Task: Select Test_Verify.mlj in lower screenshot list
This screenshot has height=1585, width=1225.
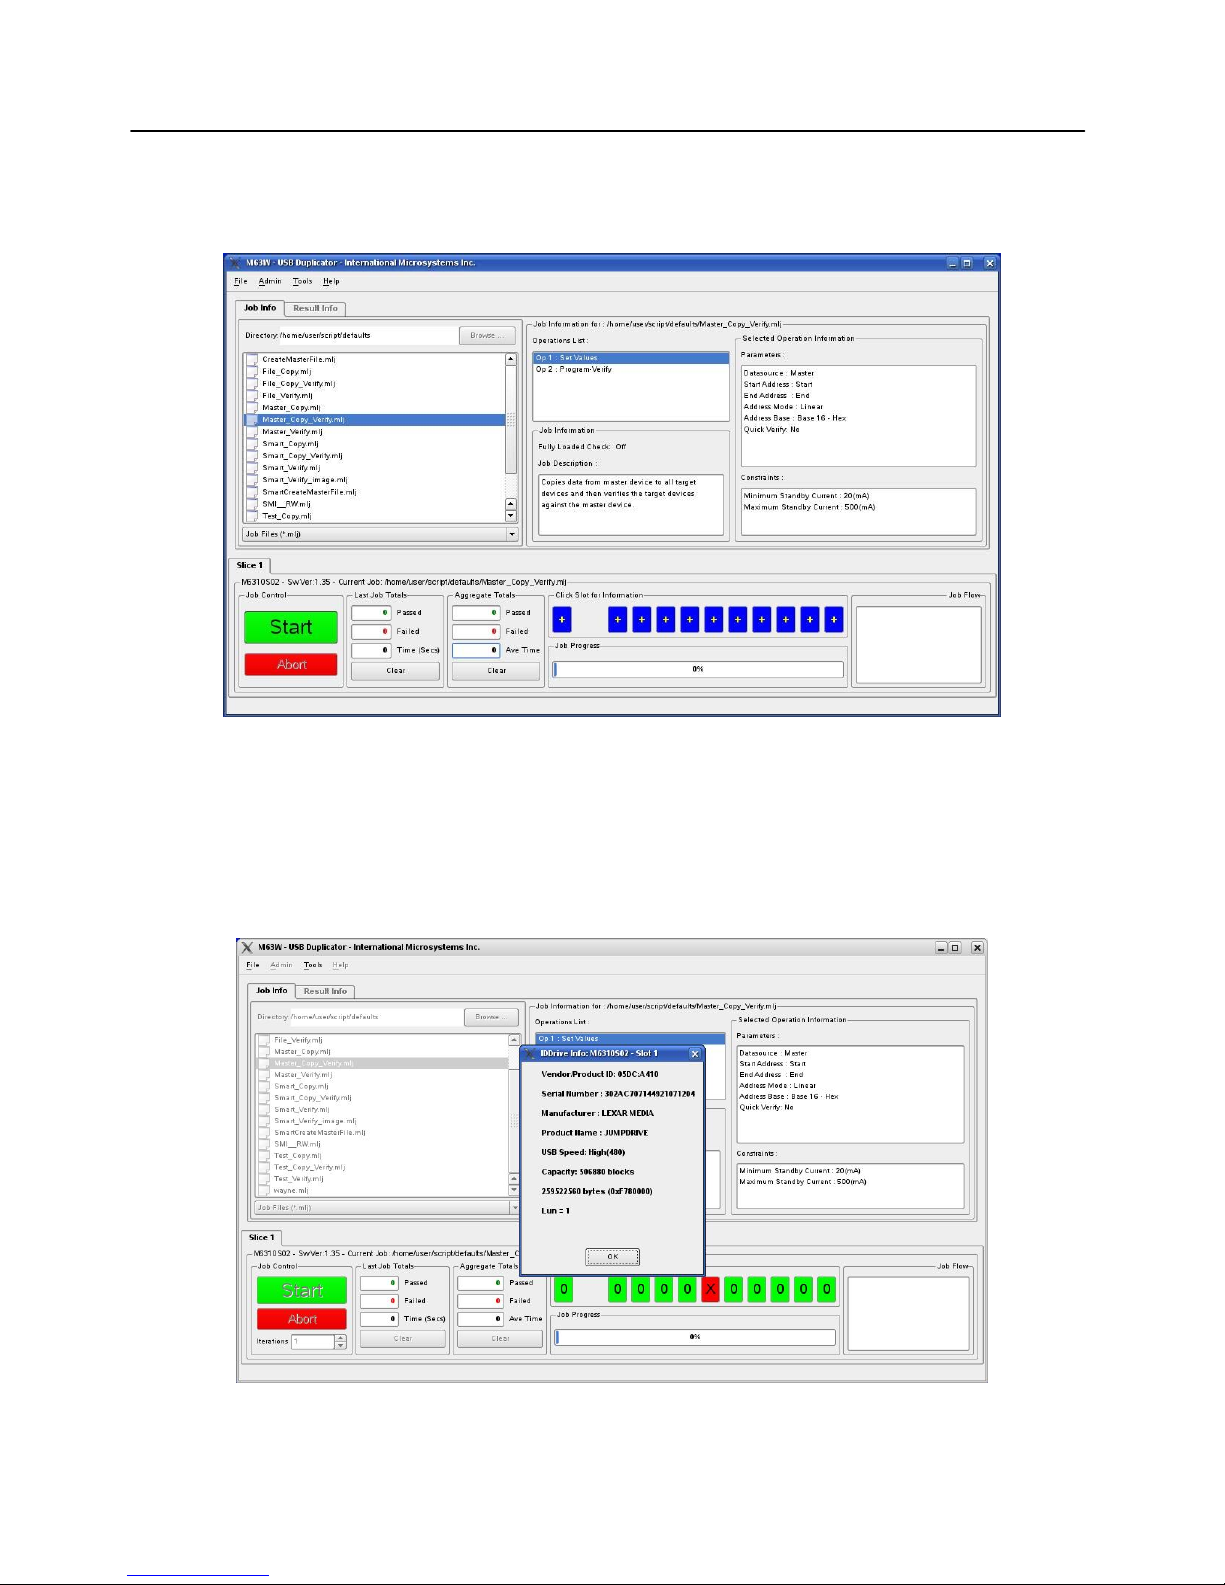Action: (x=298, y=1179)
